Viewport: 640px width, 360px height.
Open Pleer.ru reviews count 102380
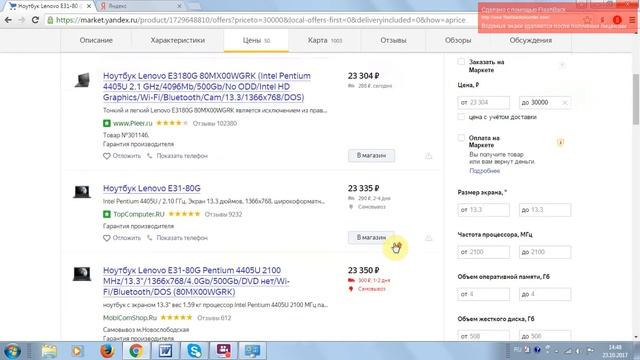coord(215,123)
